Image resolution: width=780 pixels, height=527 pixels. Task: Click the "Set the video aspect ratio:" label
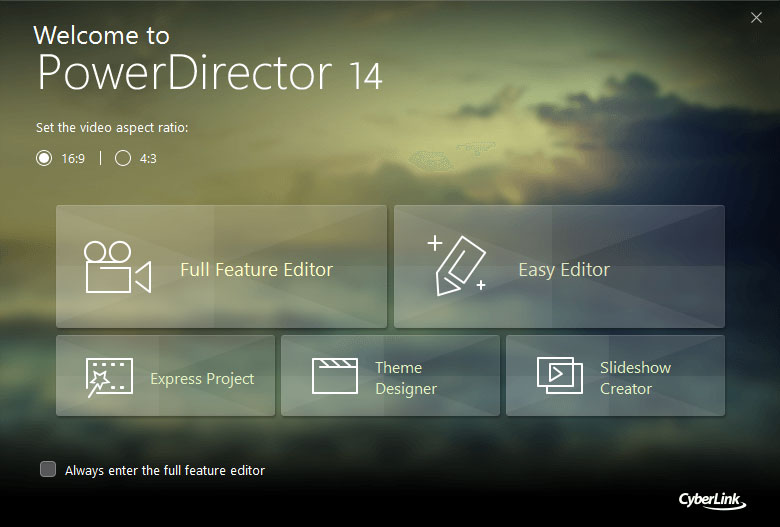[x=112, y=128]
